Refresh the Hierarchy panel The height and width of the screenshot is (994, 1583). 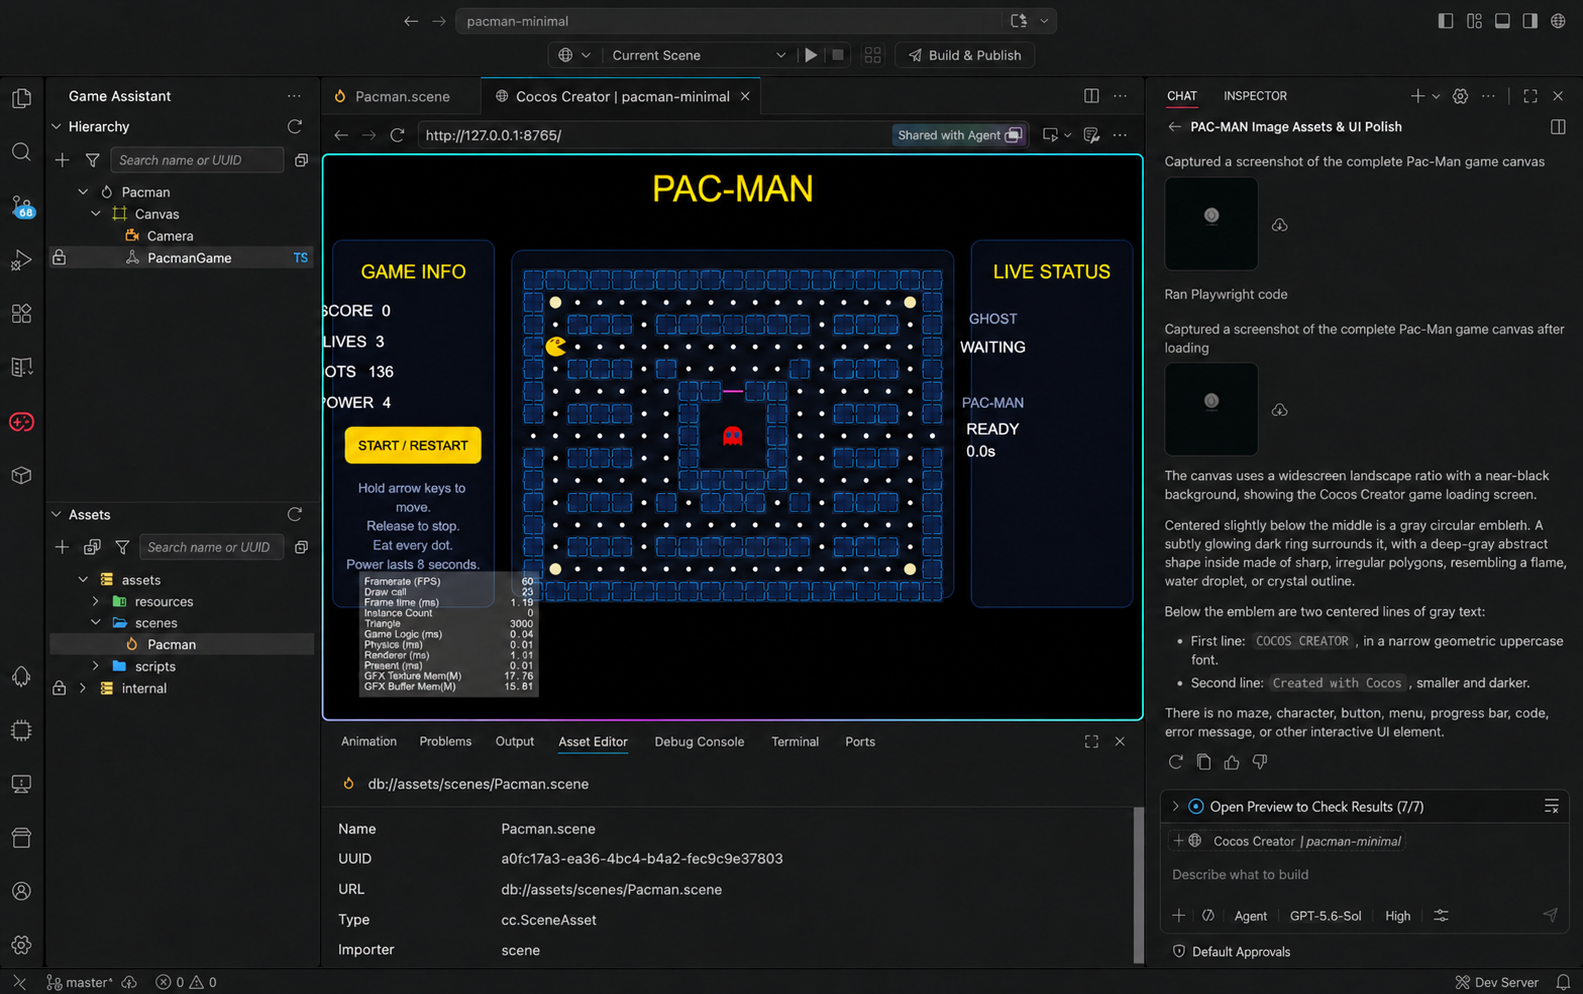tap(294, 127)
